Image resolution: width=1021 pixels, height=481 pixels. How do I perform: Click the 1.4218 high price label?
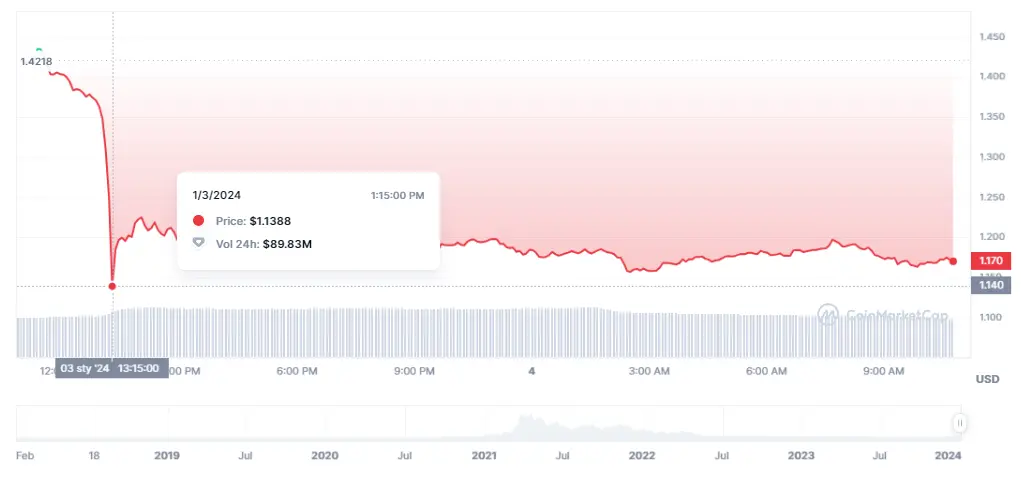(x=34, y=61)
